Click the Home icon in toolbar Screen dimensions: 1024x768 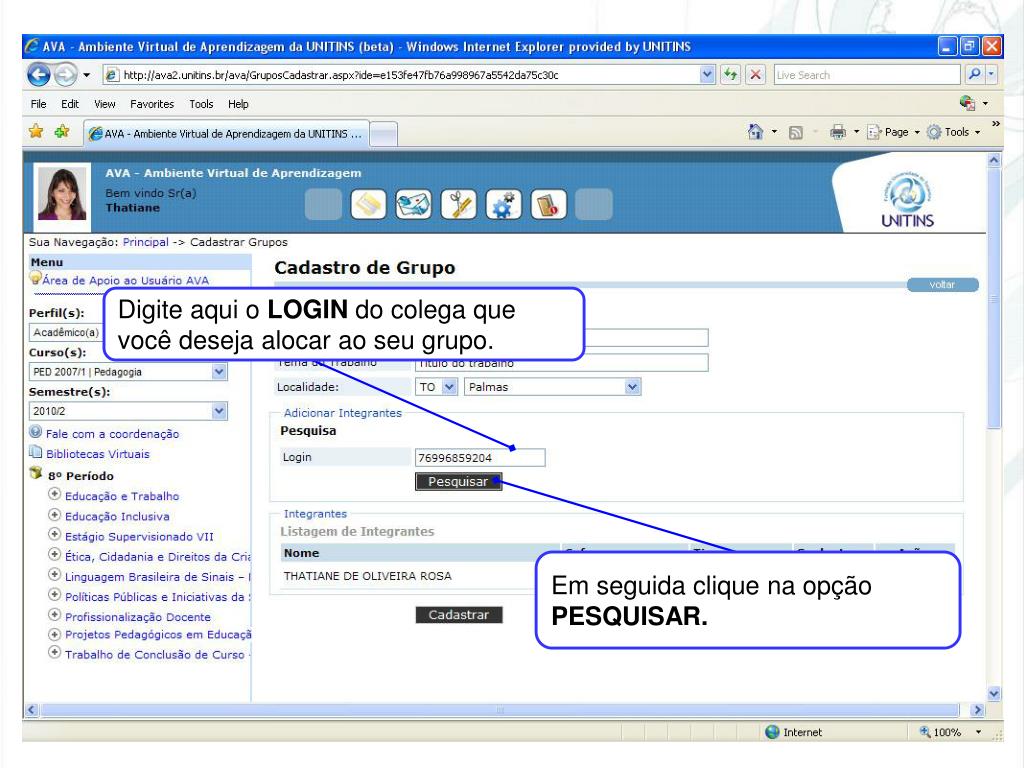click(x=755, y=132)
